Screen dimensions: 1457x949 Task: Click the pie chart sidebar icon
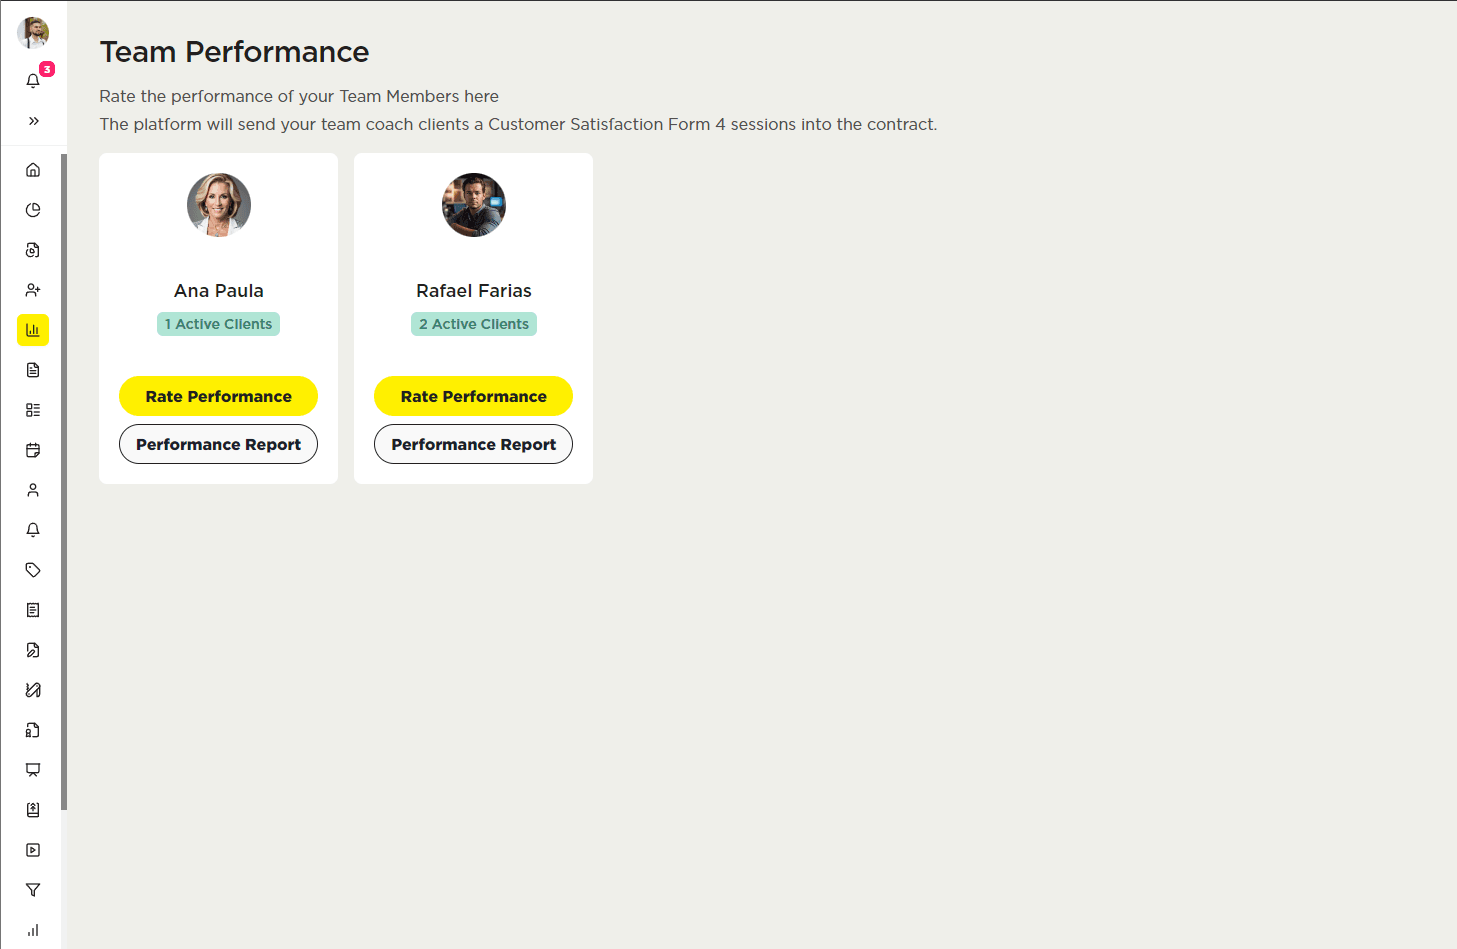(33, 210)
